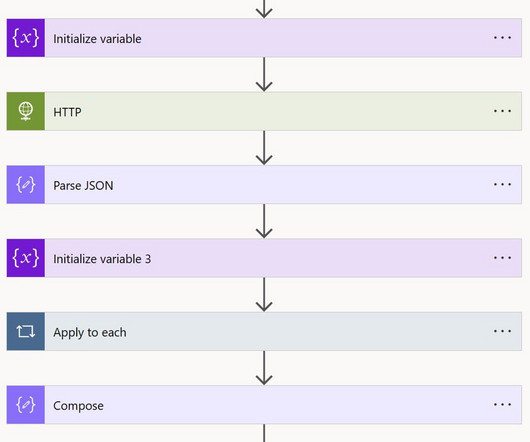Insert step on arrow above Apply to each
530x442 pixels.
click(264, 295)
